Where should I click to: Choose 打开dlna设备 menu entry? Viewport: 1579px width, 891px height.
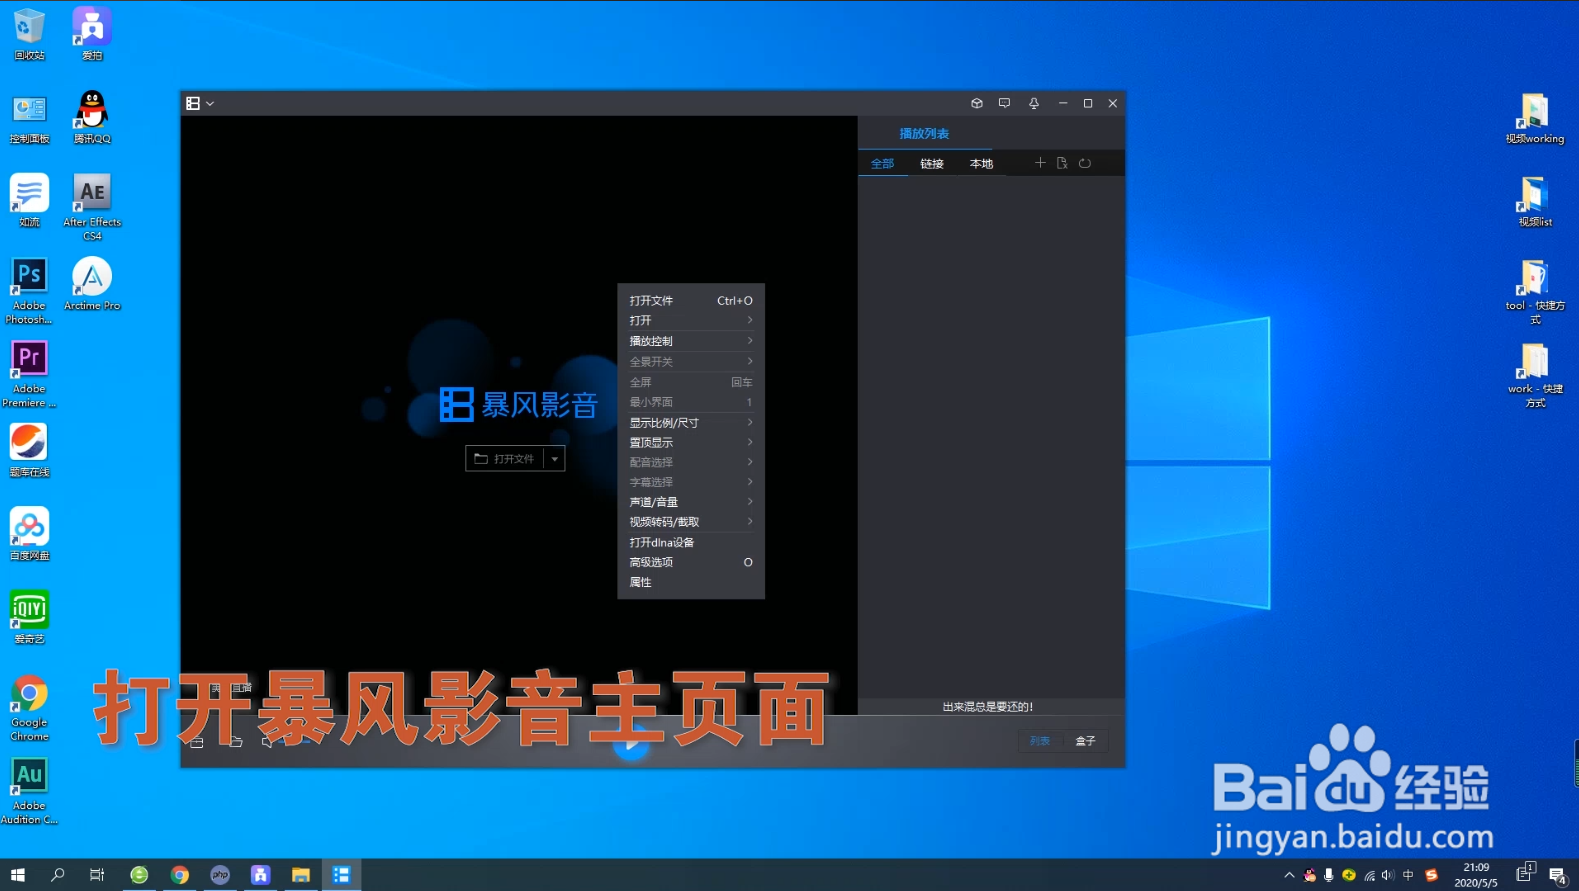pyautogui.click(x=691, y=542)
